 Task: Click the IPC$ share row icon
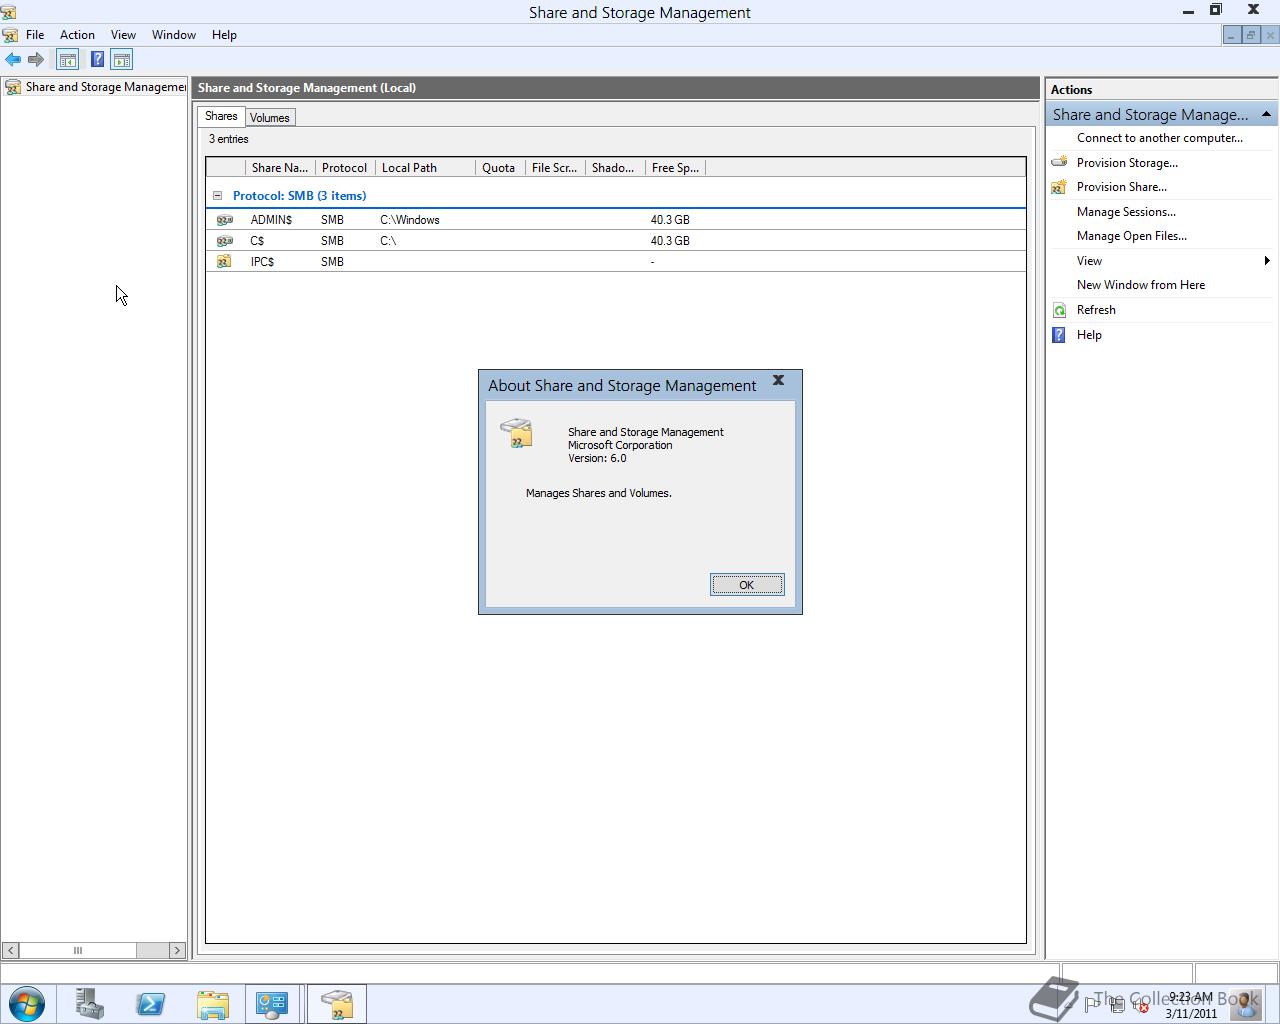coord(225,262)
